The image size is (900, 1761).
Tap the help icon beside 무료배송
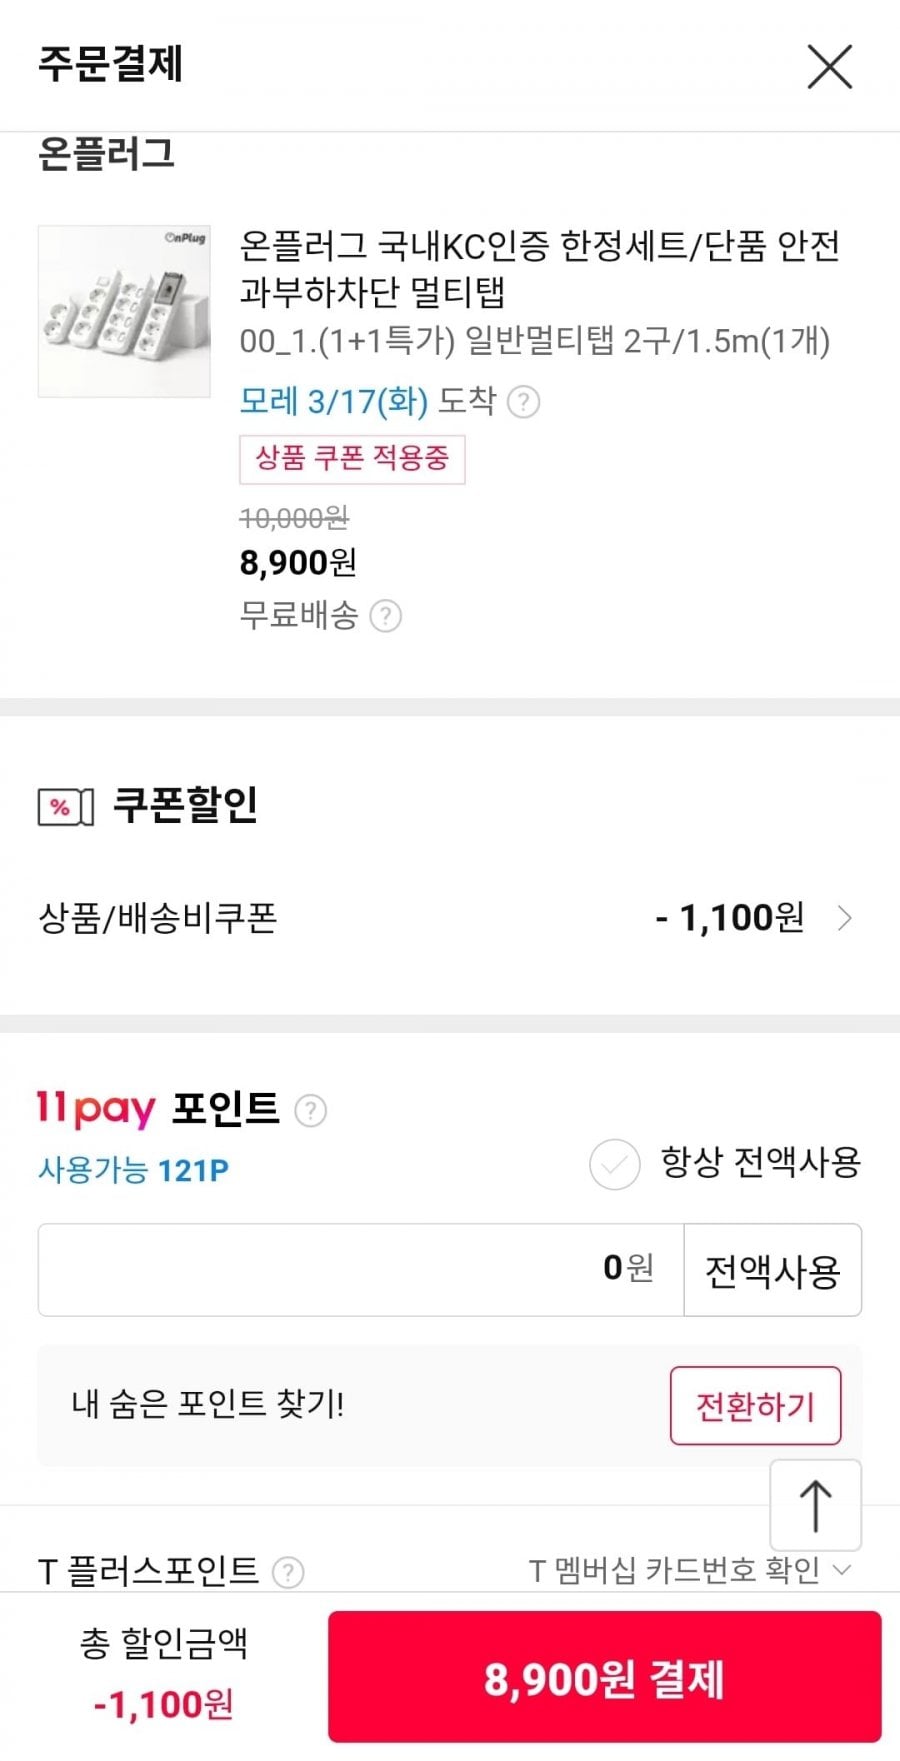pos(386,616)
